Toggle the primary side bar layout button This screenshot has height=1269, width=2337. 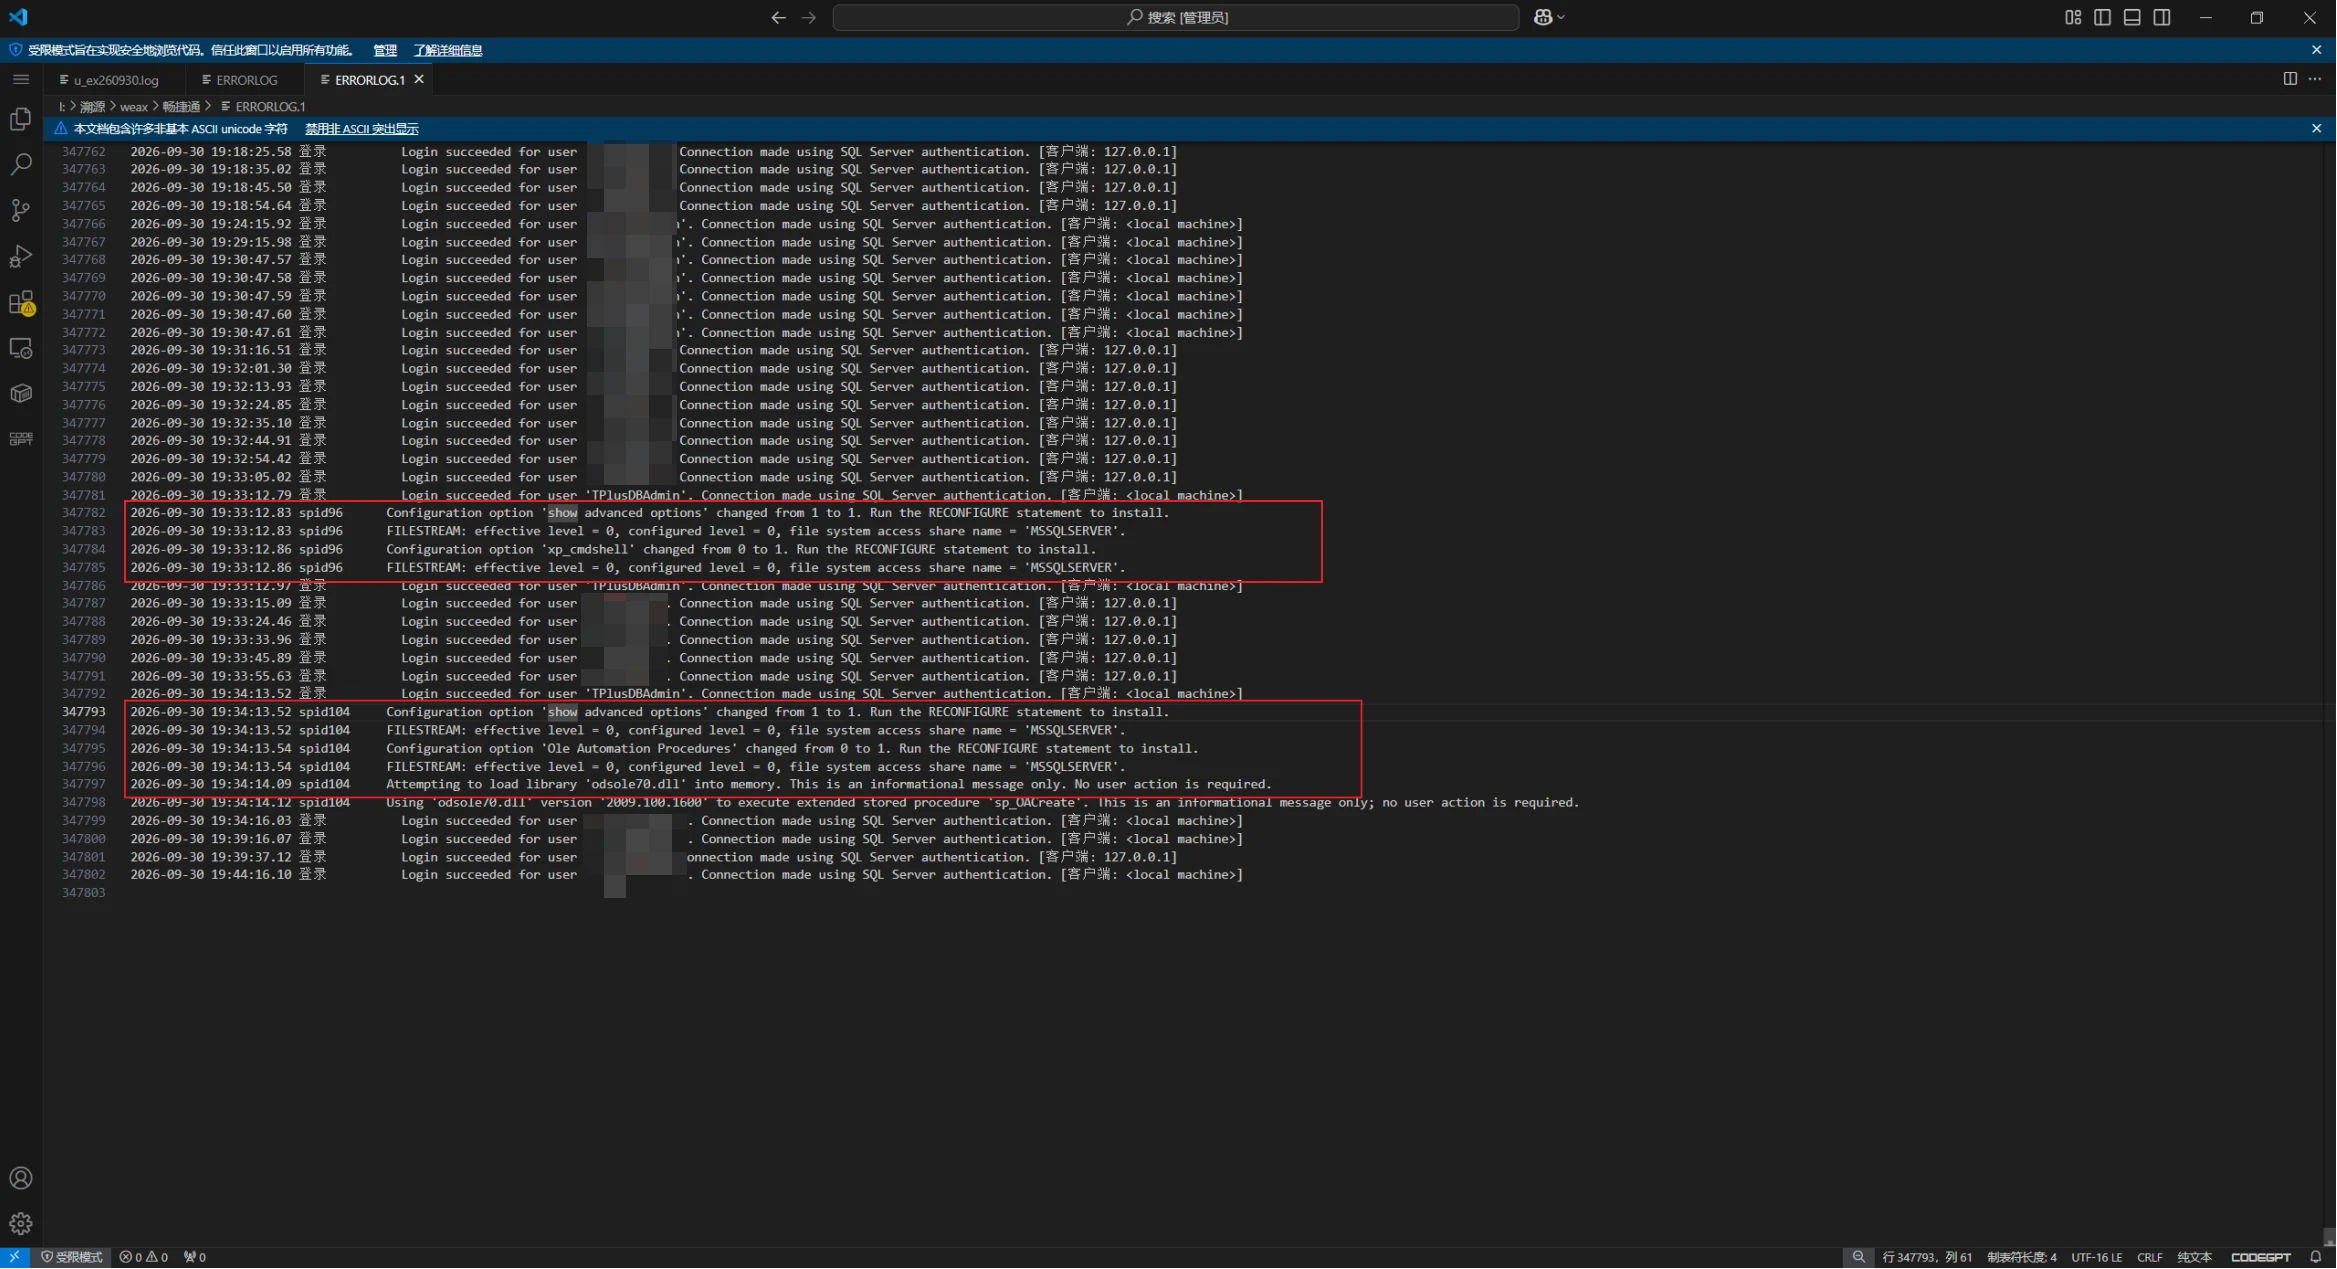tap(2102, 17)
